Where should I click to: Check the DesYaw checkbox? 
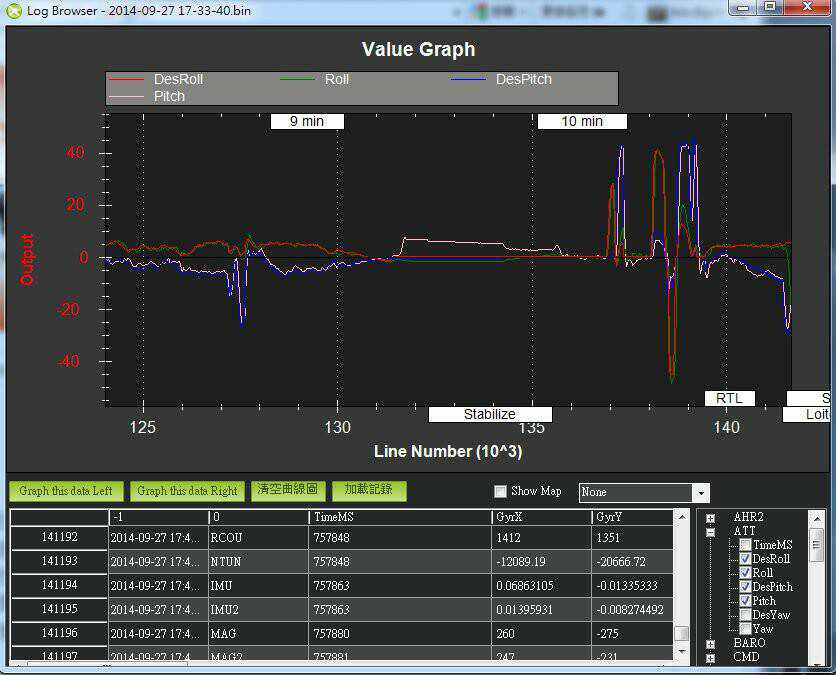(x=745, y=615)
